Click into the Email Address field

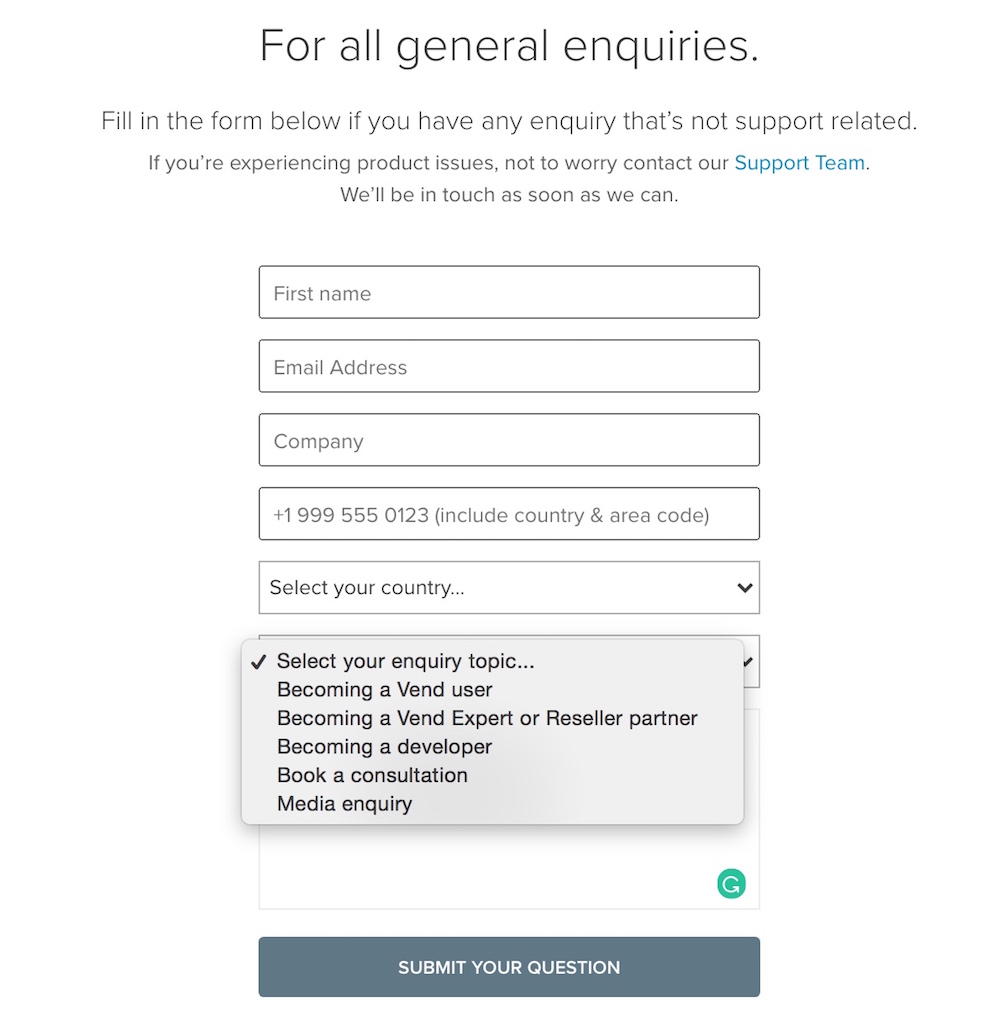[x=509, y=366]
